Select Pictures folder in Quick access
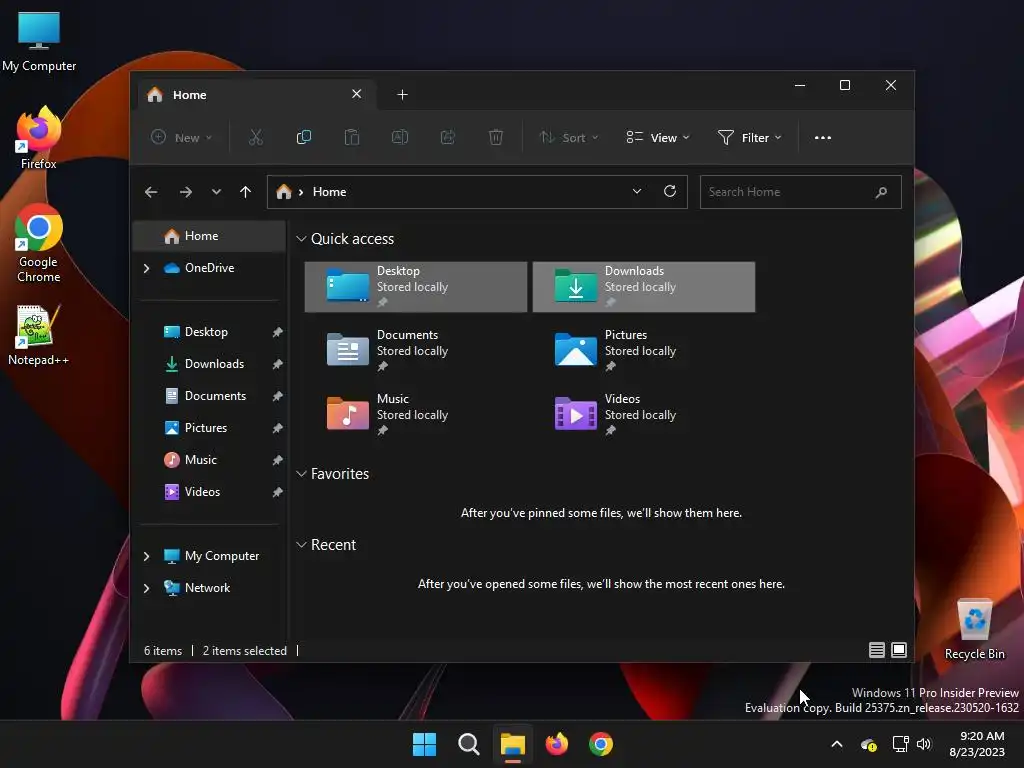This screenshot has height=768, width=1024. 644,351
